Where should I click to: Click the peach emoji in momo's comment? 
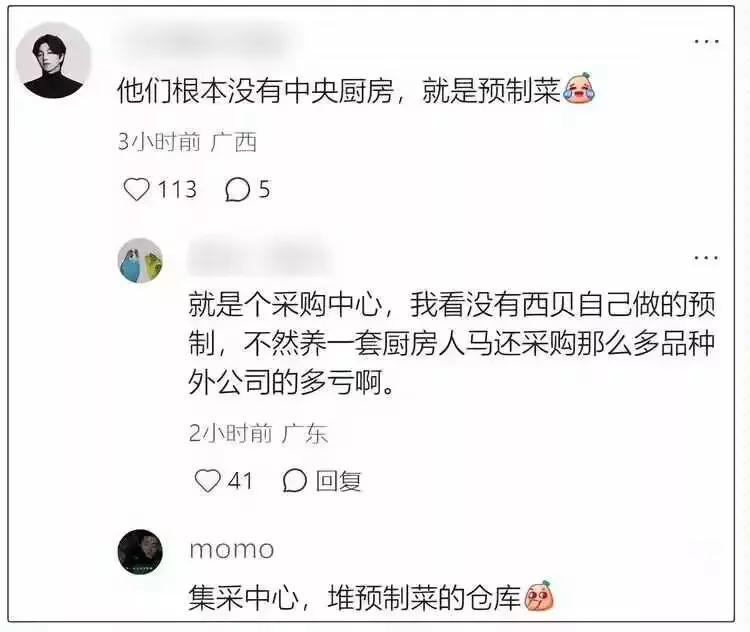pos(540,595)
